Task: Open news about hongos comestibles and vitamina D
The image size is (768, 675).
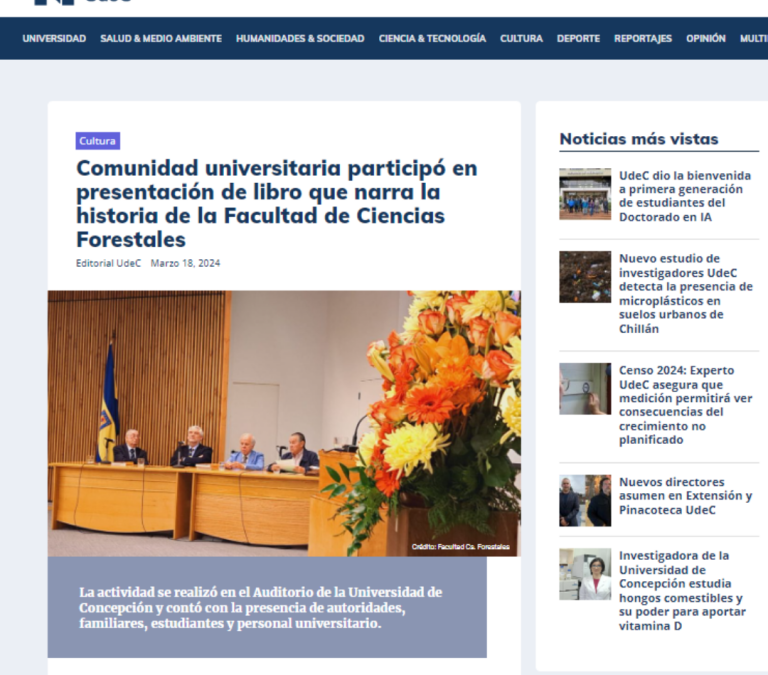Action: [683, 591]
